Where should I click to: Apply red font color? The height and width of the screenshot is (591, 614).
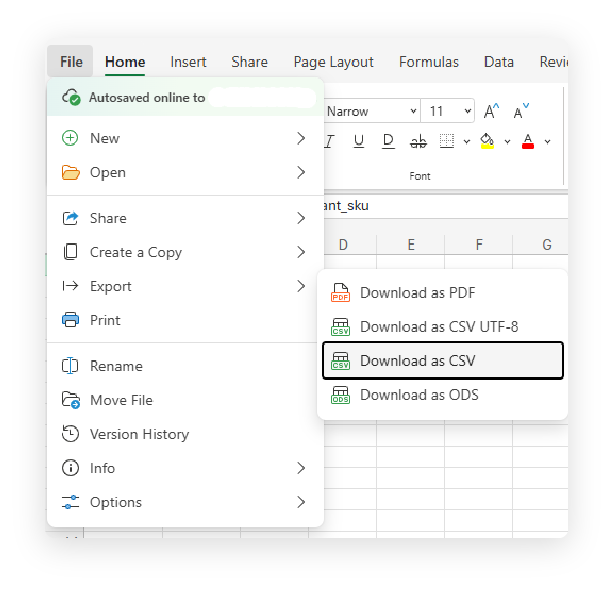click(528, 141)
